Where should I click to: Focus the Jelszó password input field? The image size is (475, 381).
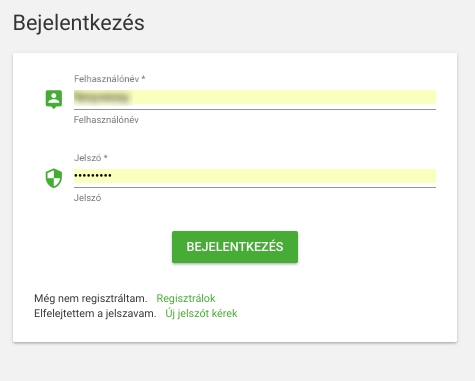[255, 176]
